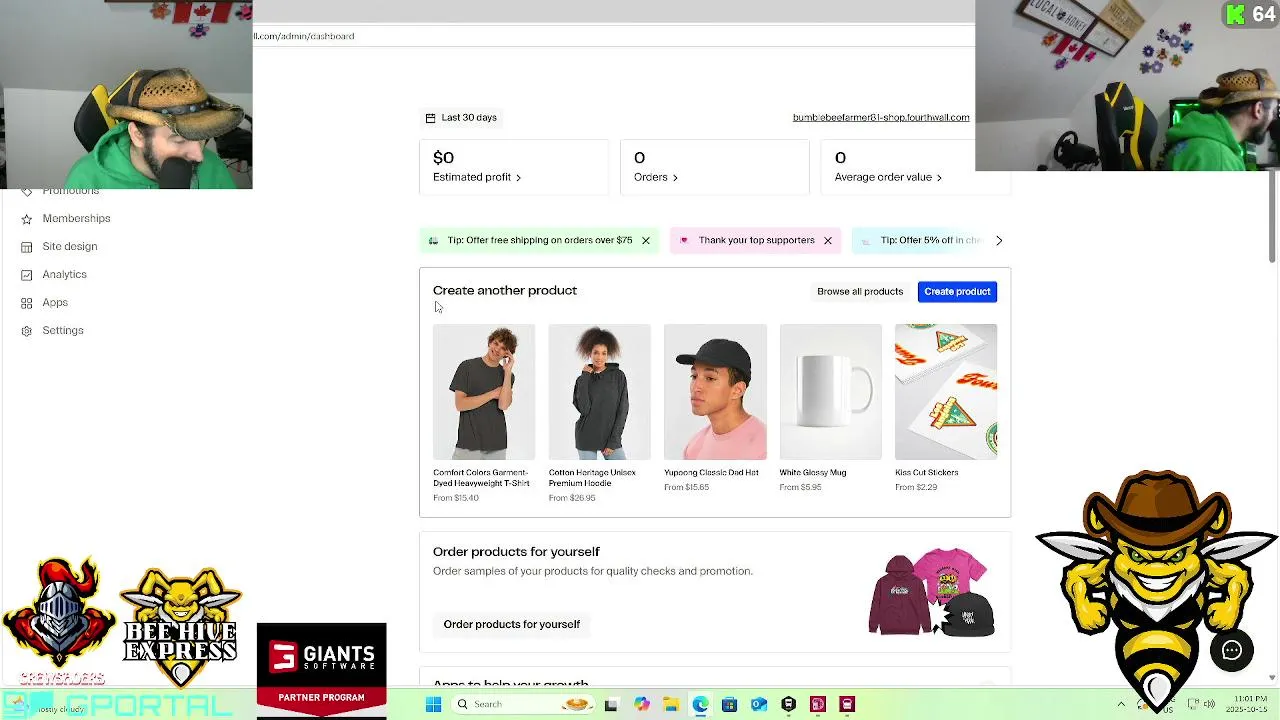
Task: Open the free shipping over $75 tip
Action: 539,240
